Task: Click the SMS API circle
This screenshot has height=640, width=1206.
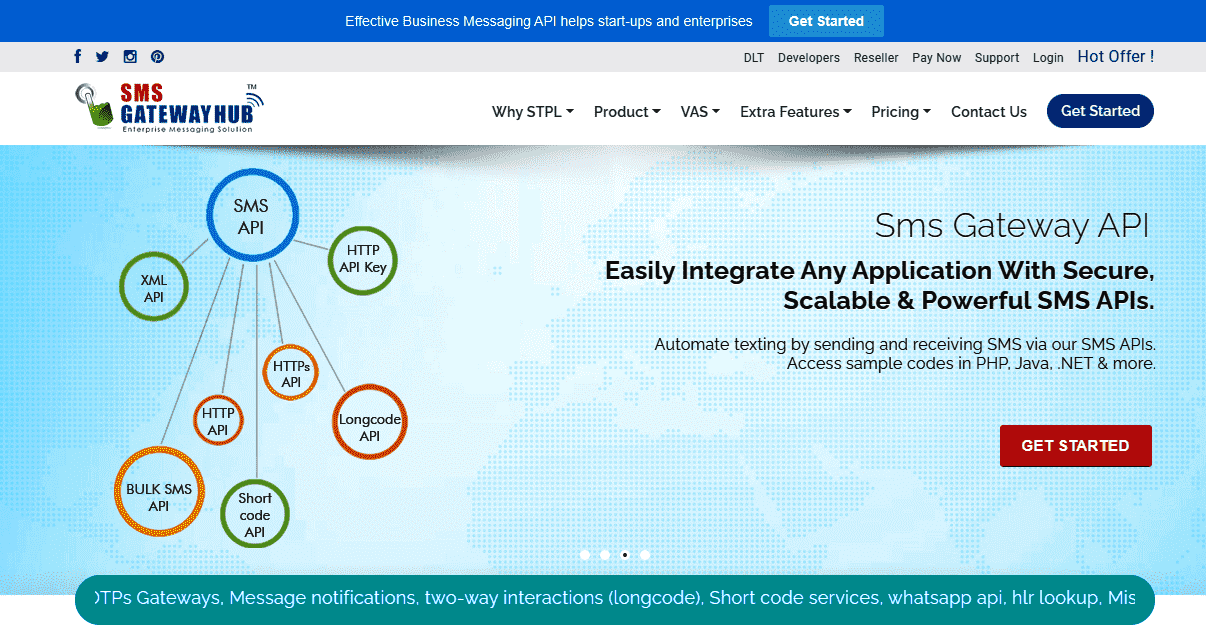Action: (x=251, y=216)
